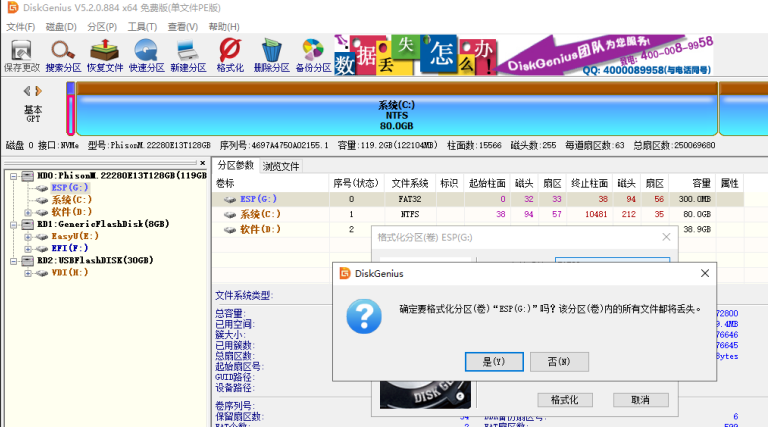The width and height of the screenshot is (768, 427).
Task: Go to the previous disk with left arrow
Action: (x=26, y=91)
